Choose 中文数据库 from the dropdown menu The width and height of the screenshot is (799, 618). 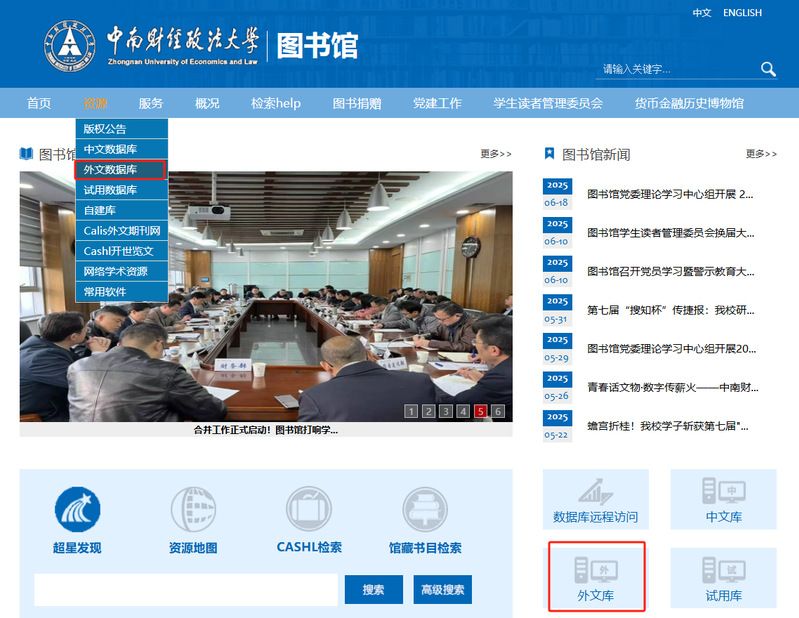click(111, 149)
